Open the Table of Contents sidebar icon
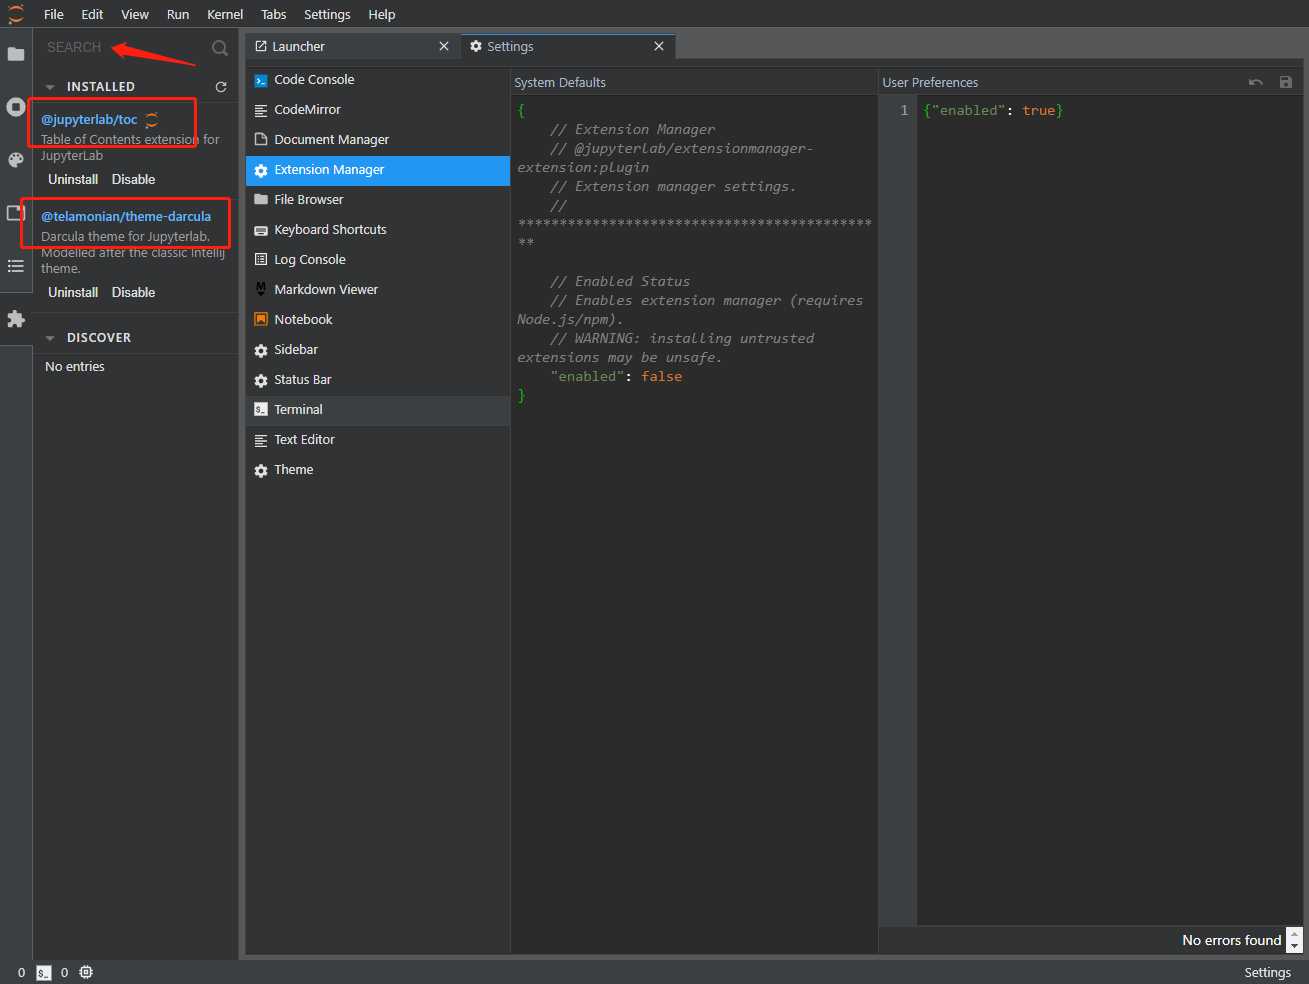1309x984 pixels. click(x=16, y=266)
